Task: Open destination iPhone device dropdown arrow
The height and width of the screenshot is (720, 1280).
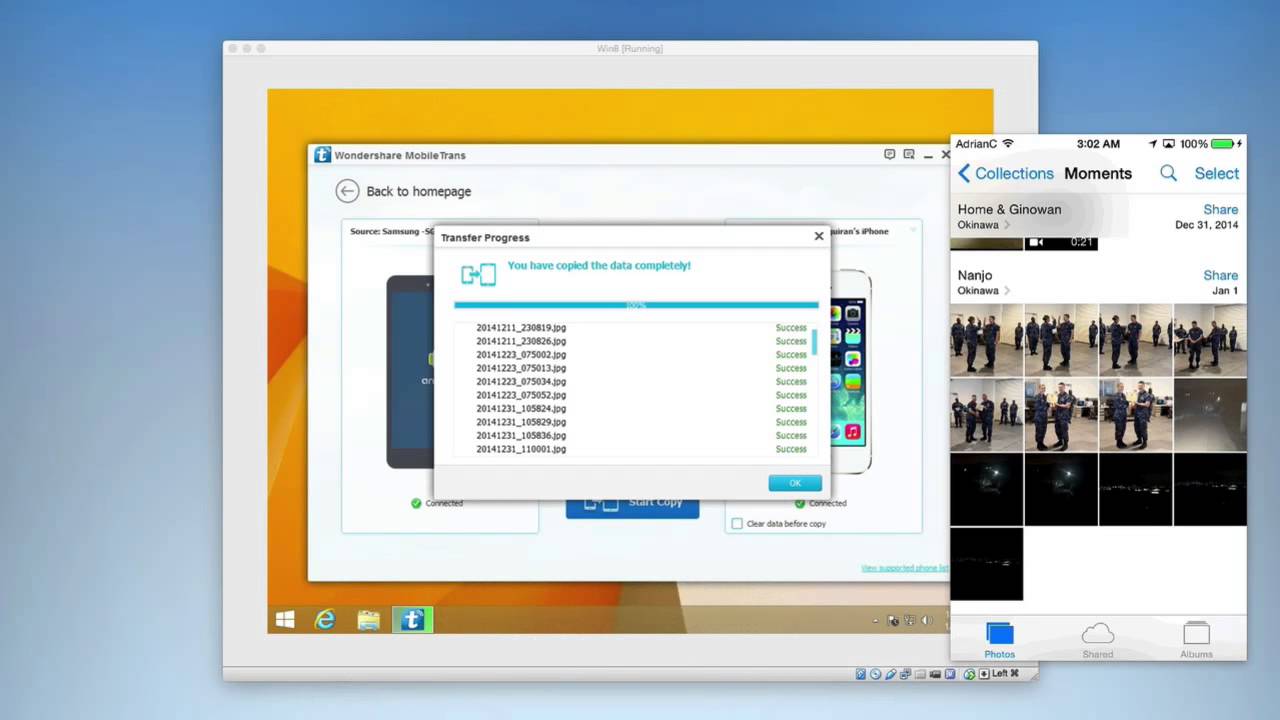Action: coord(912,231)
